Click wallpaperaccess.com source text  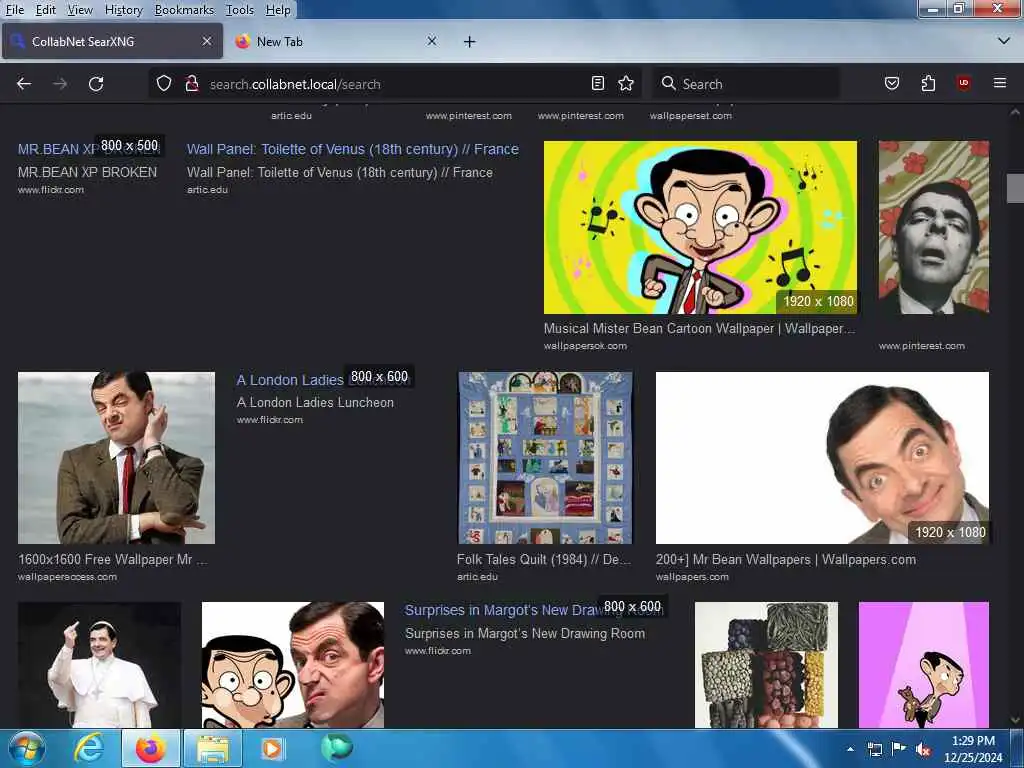coord(67,577)
